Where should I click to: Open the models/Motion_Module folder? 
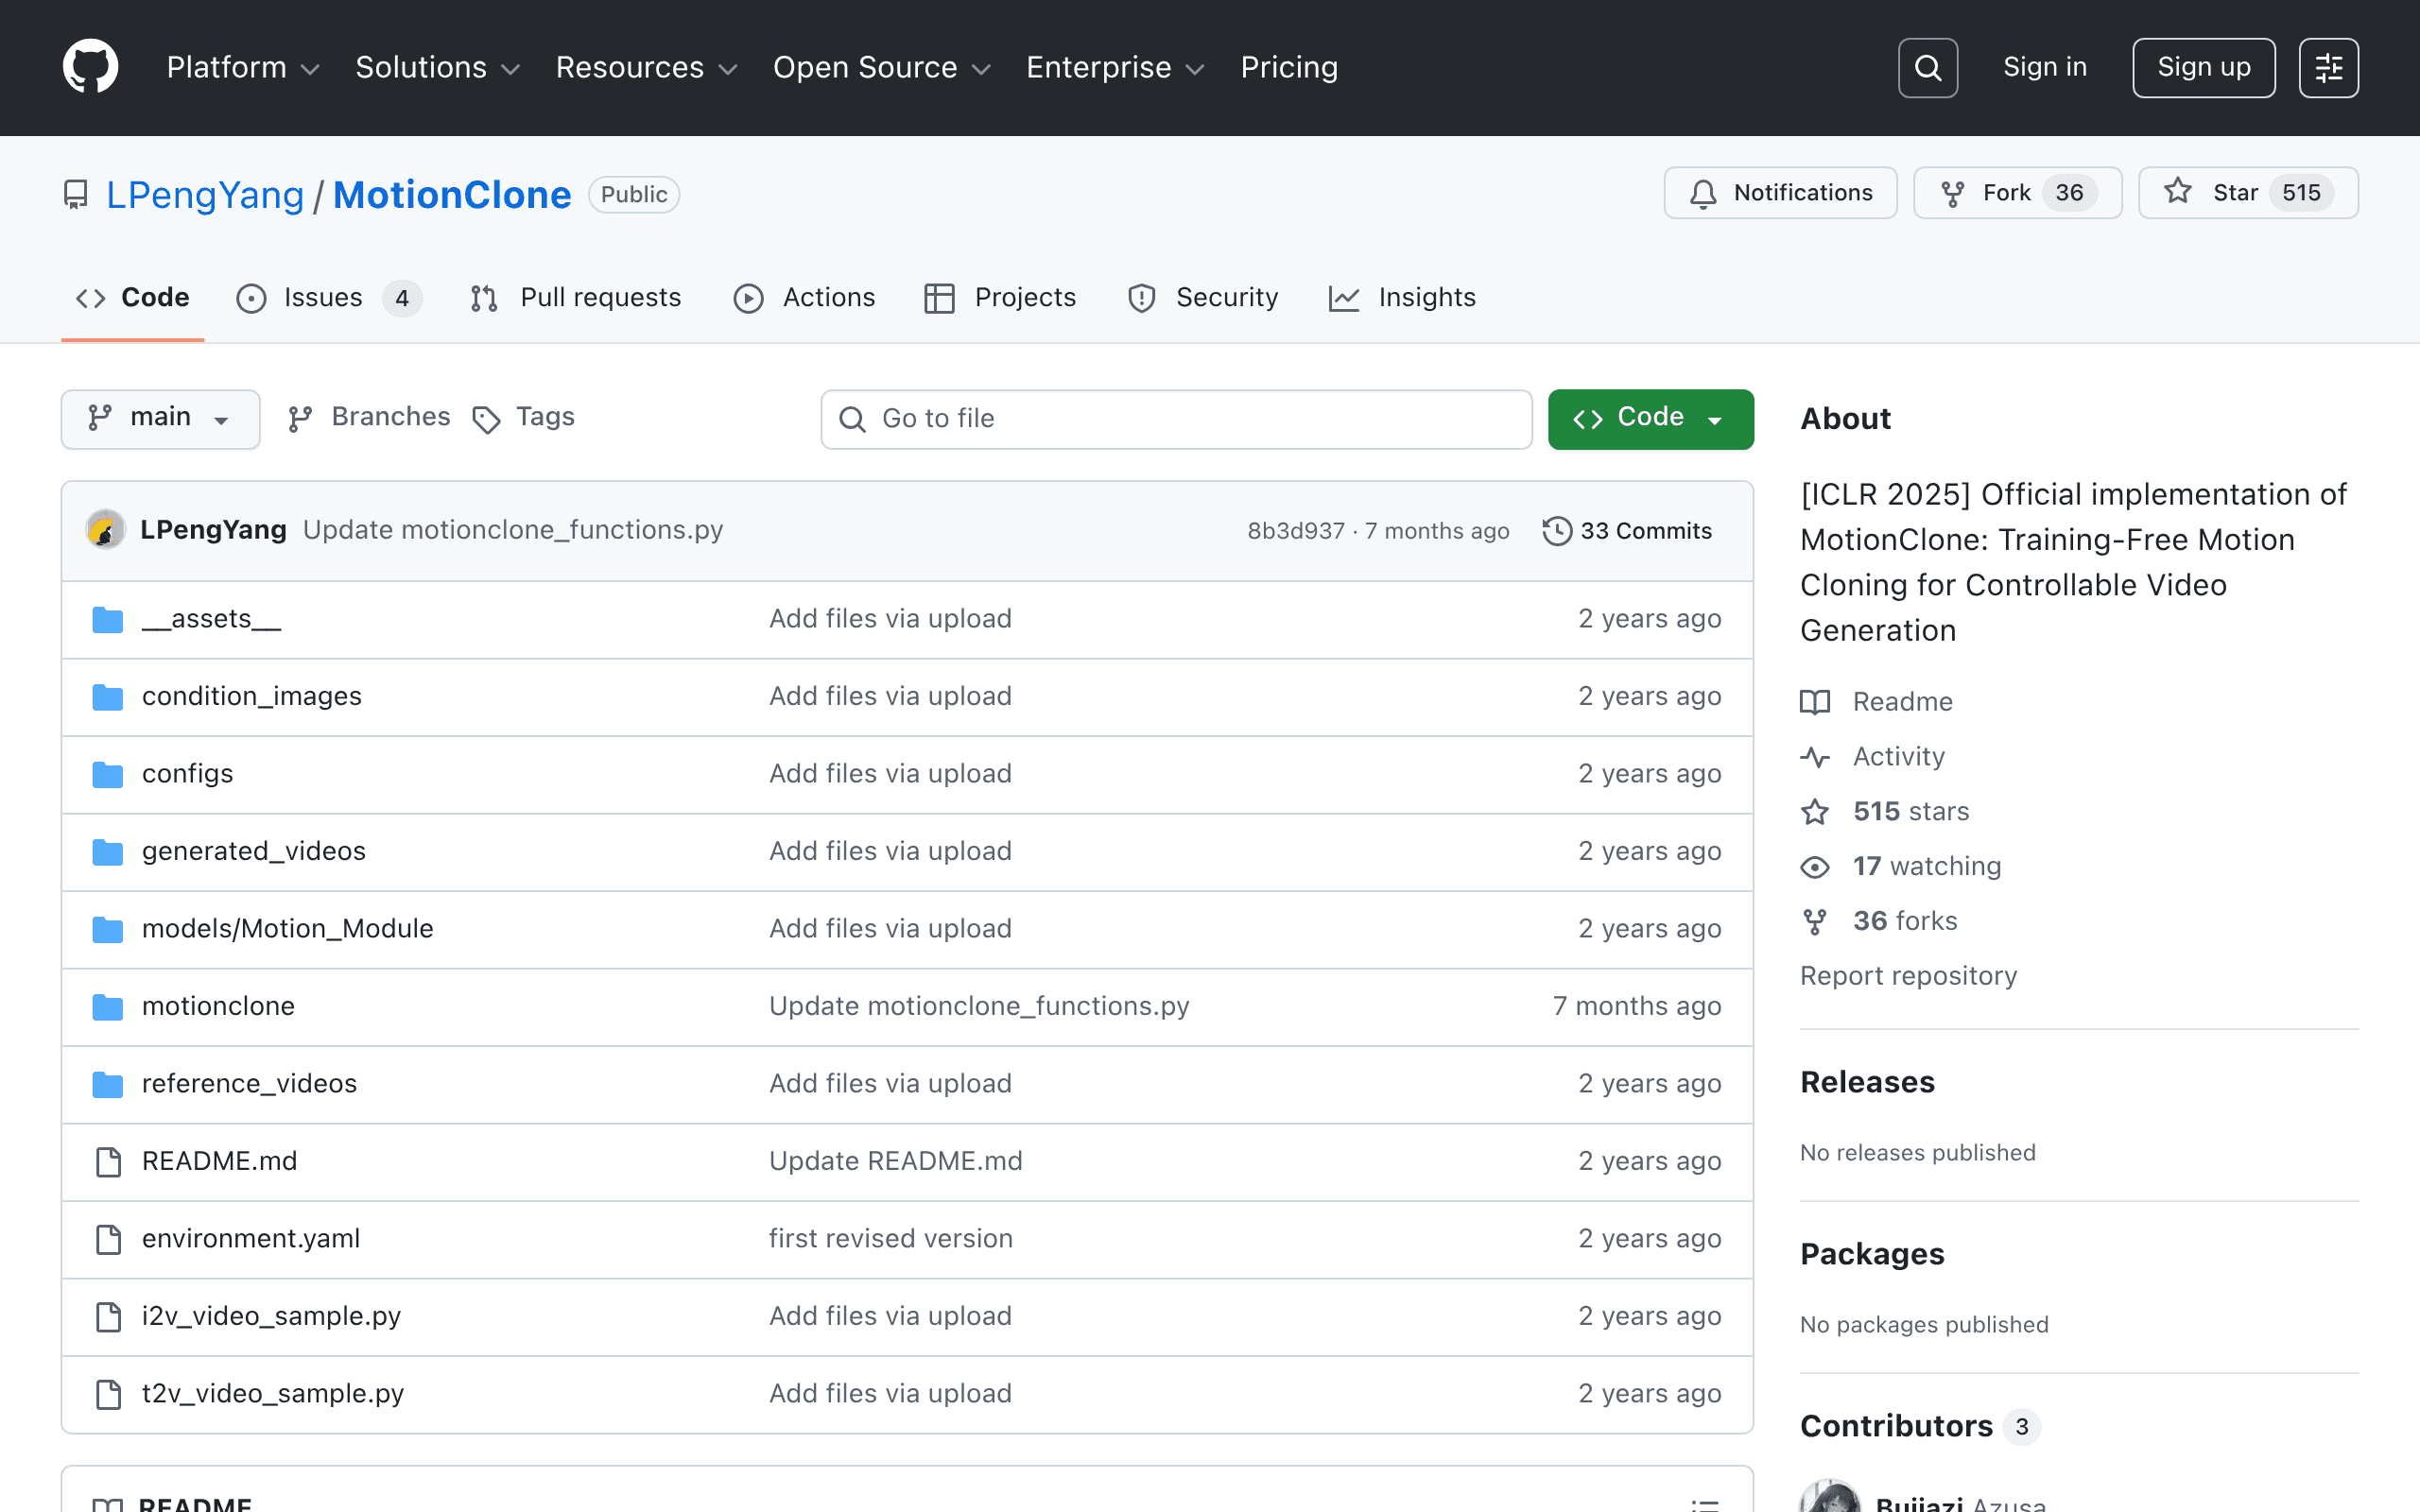click(x=287, y=929)
